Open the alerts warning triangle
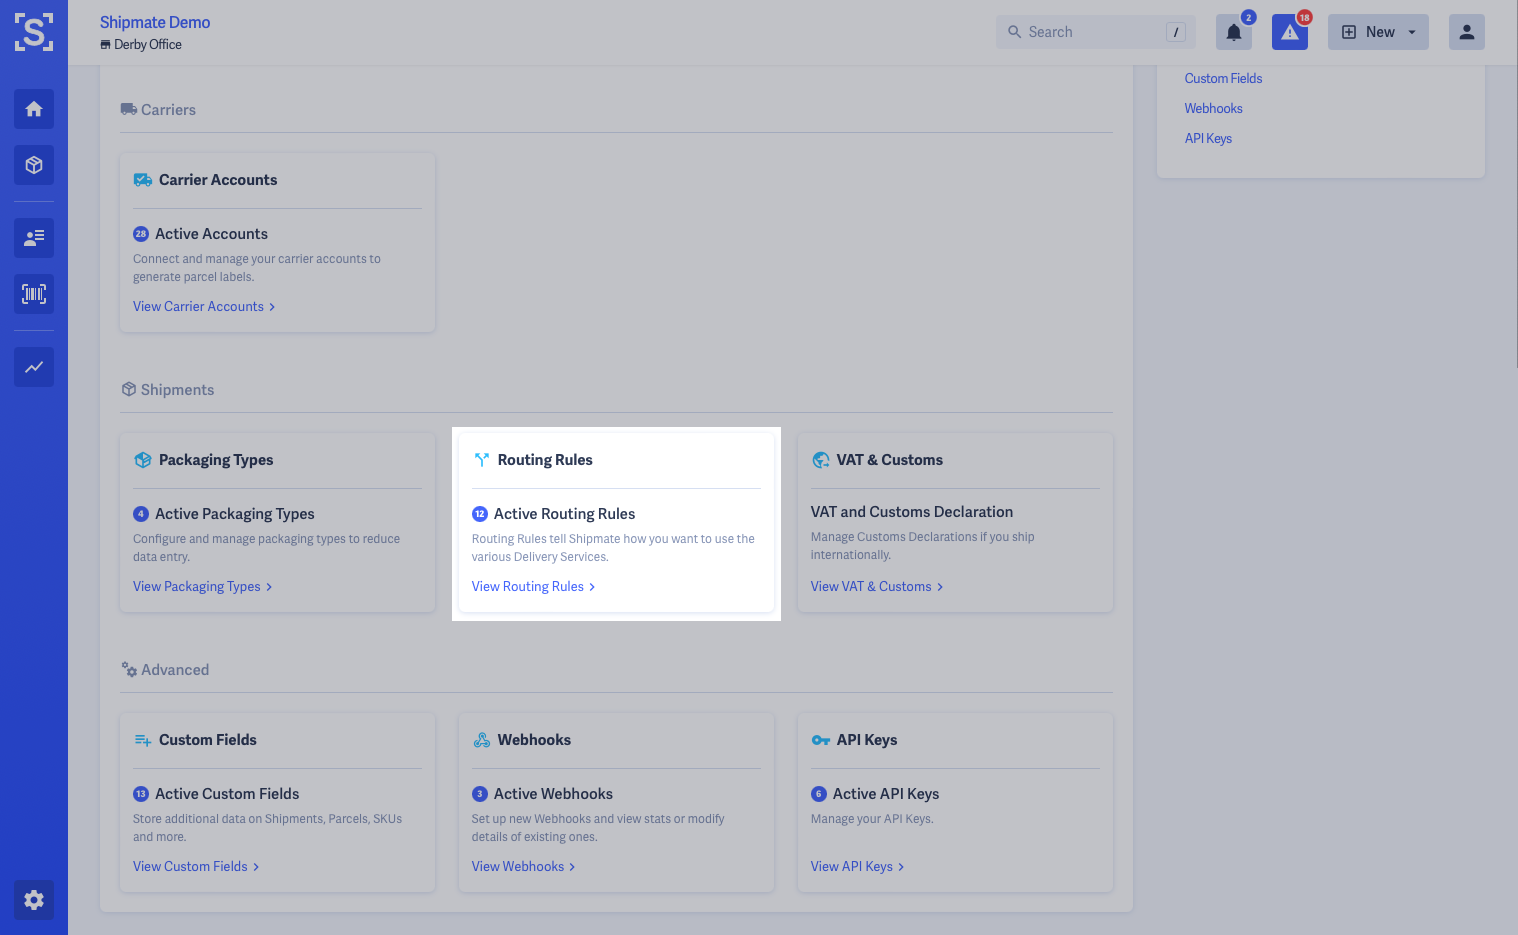1518x935 pixels. pos(1290,32)
